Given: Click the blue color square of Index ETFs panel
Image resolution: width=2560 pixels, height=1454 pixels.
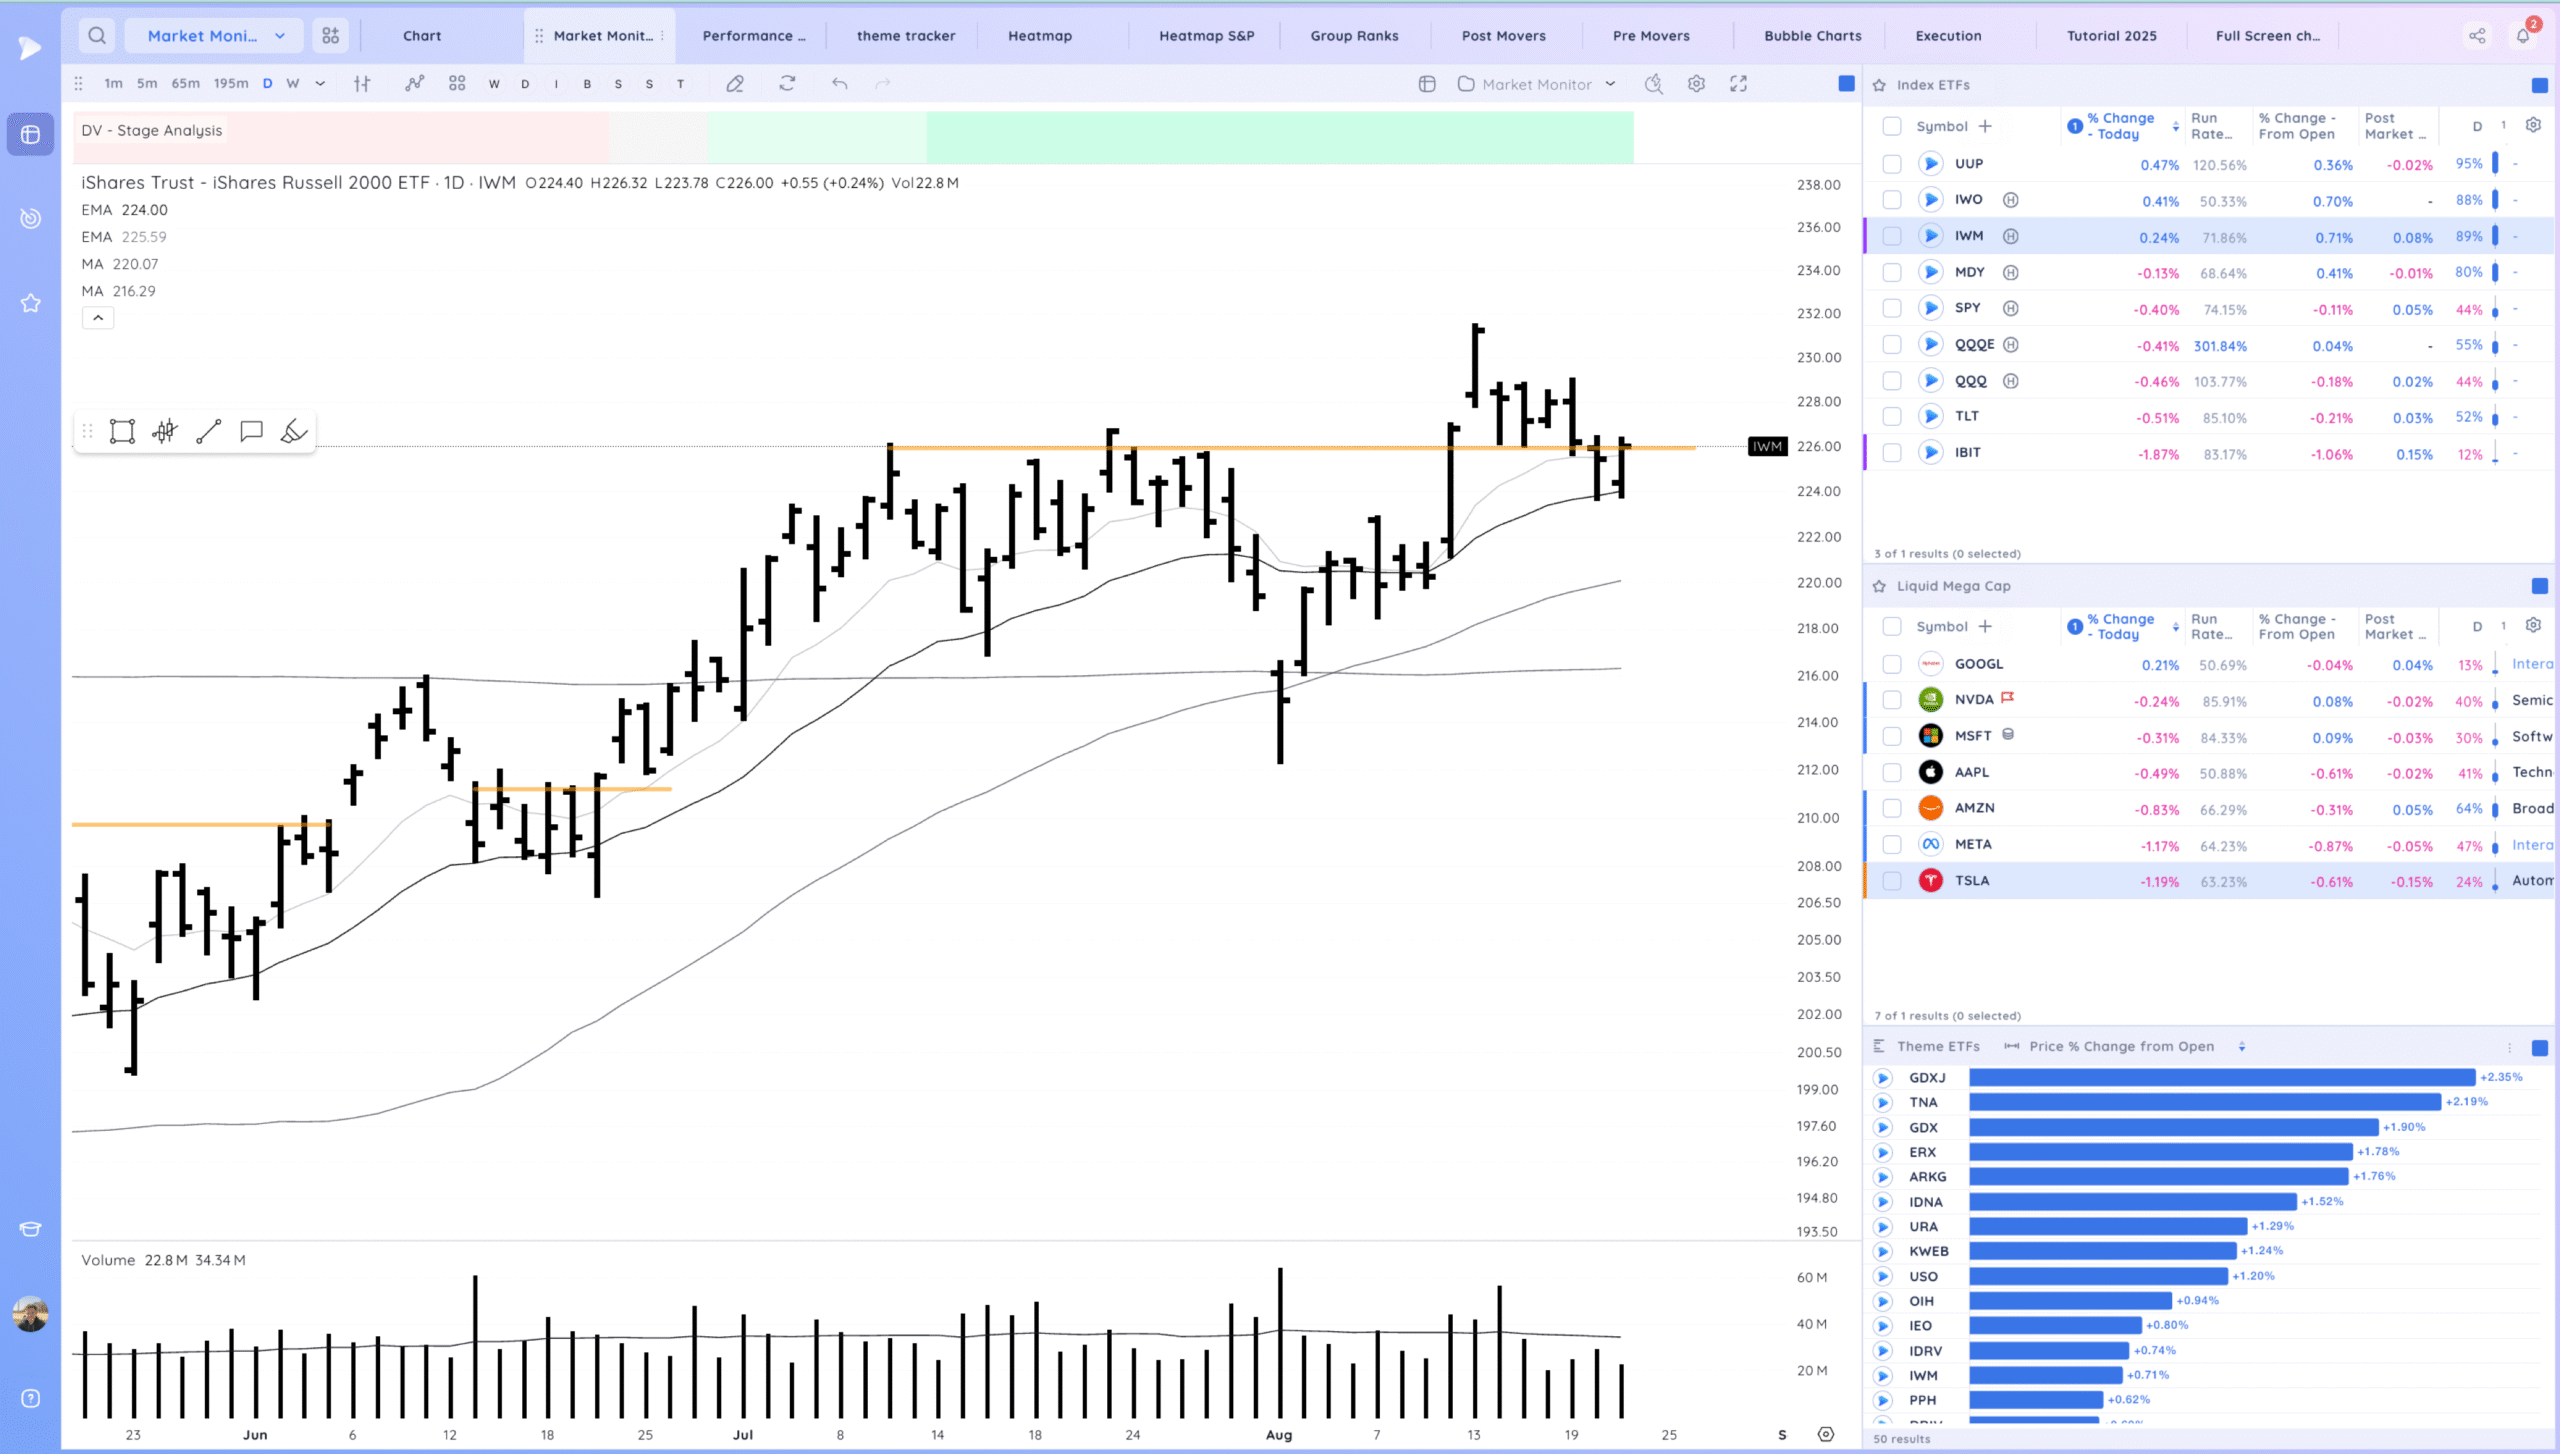Looking at the screenshot, I should (2540, 85).
